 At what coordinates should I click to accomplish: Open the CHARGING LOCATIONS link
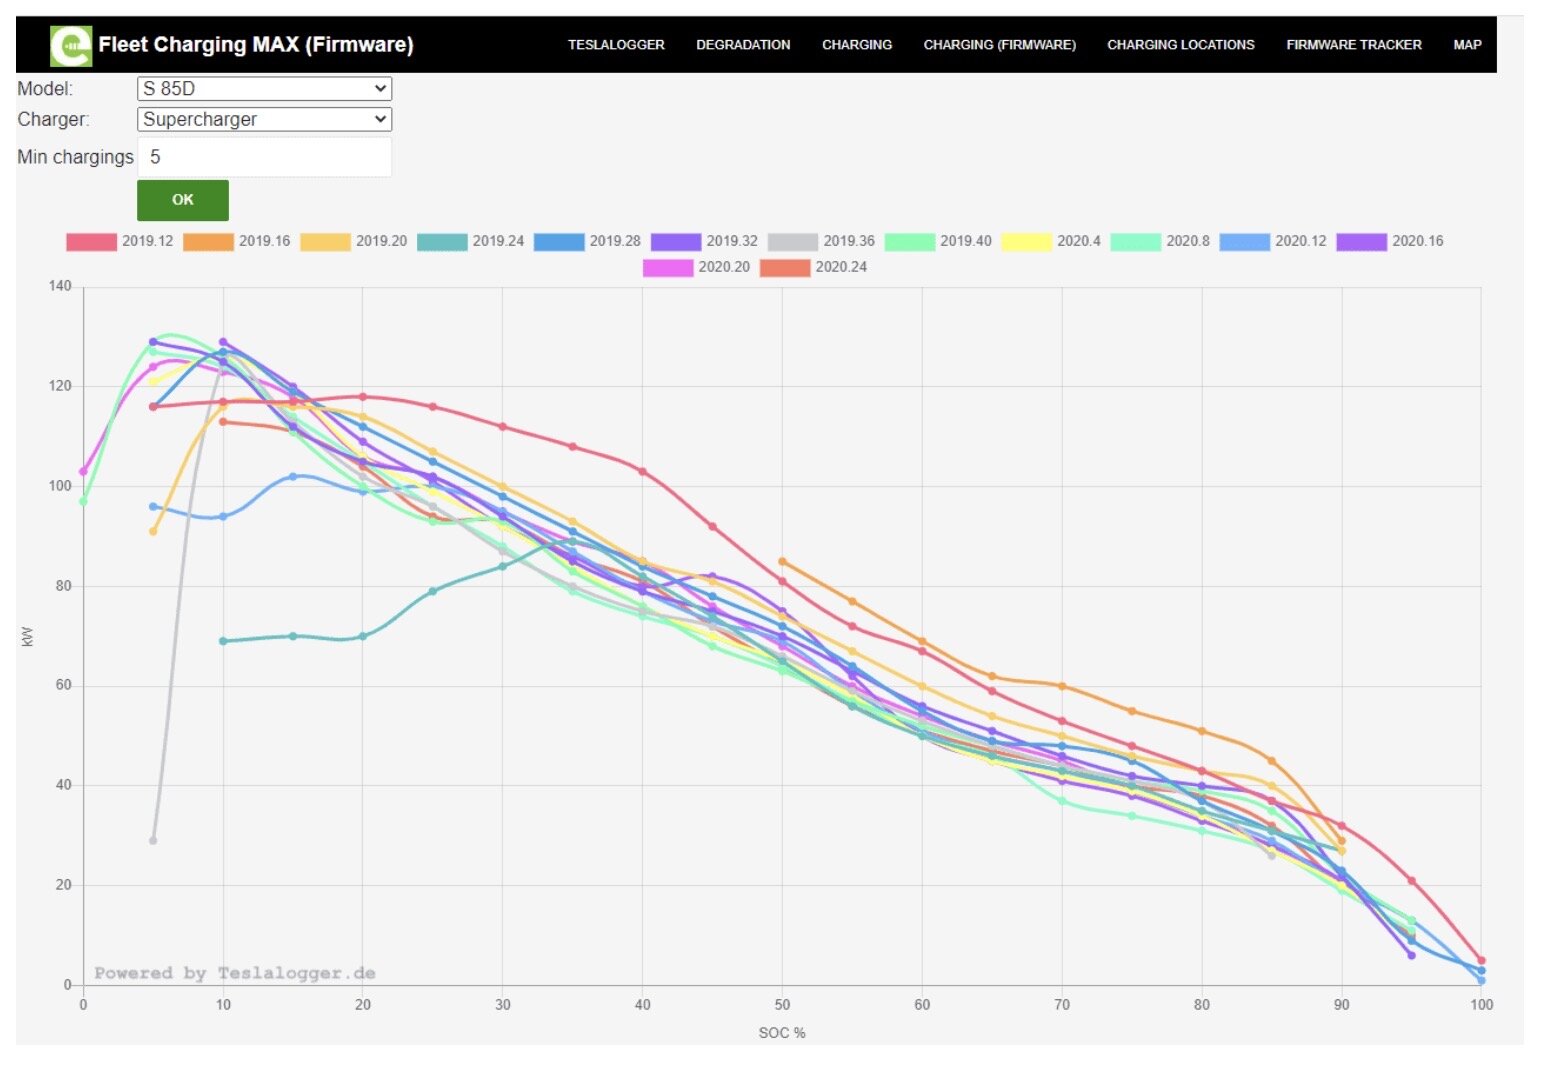pyautogui.click(x=1180, y=45)
